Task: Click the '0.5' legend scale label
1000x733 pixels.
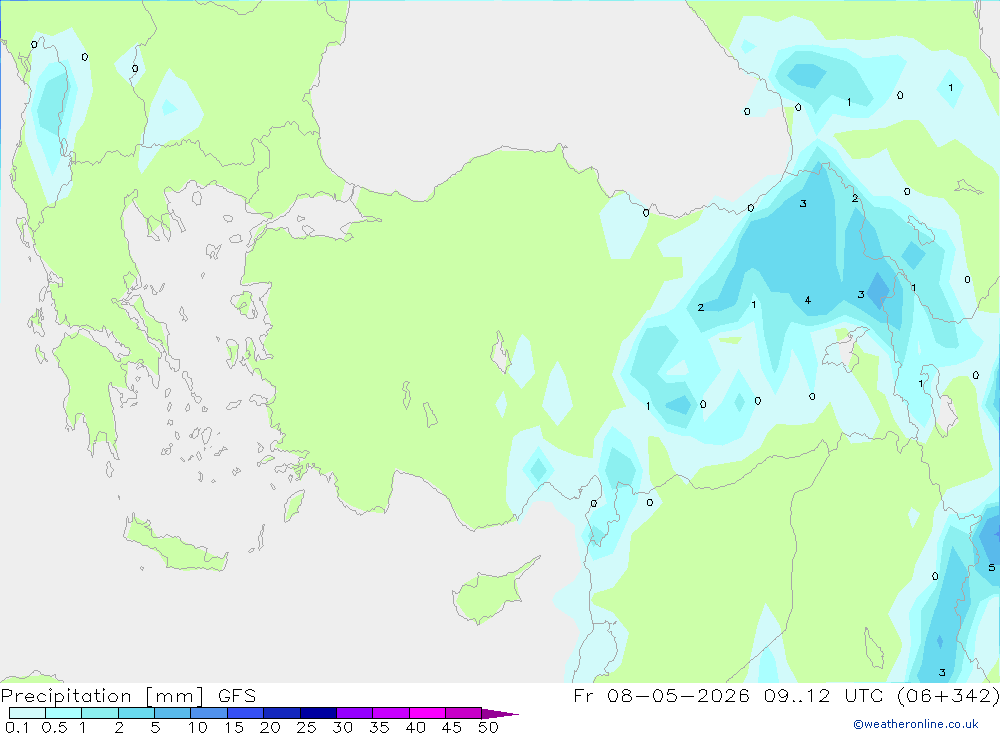Action: point(54,727)
